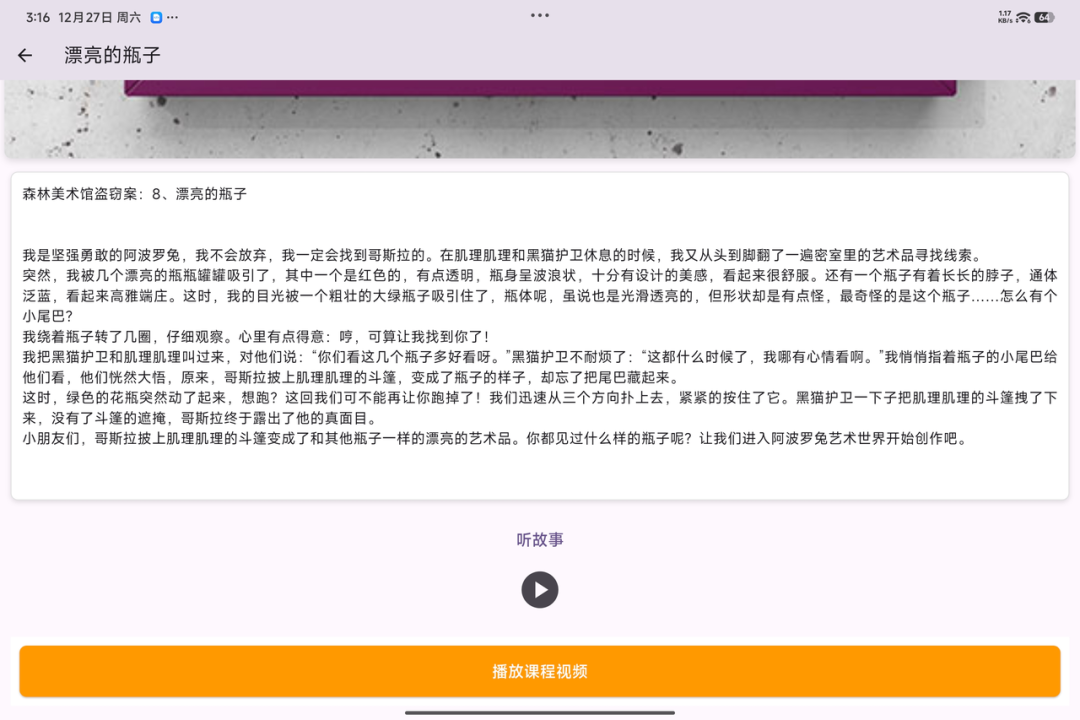Tap the network speed indicator

pos(1005,17)
